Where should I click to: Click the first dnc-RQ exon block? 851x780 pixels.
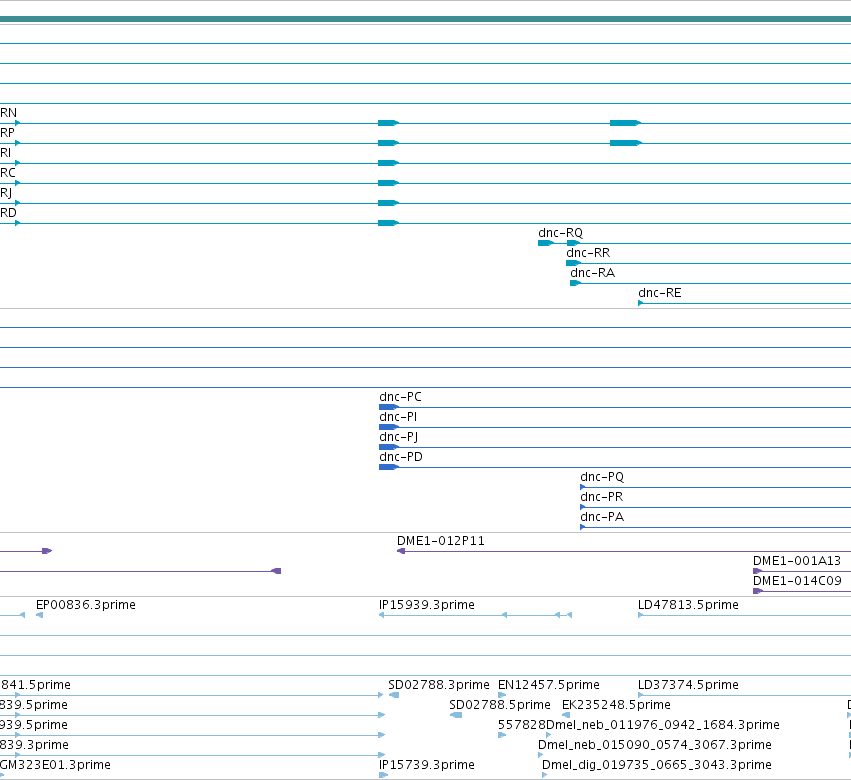coord(545,243)
